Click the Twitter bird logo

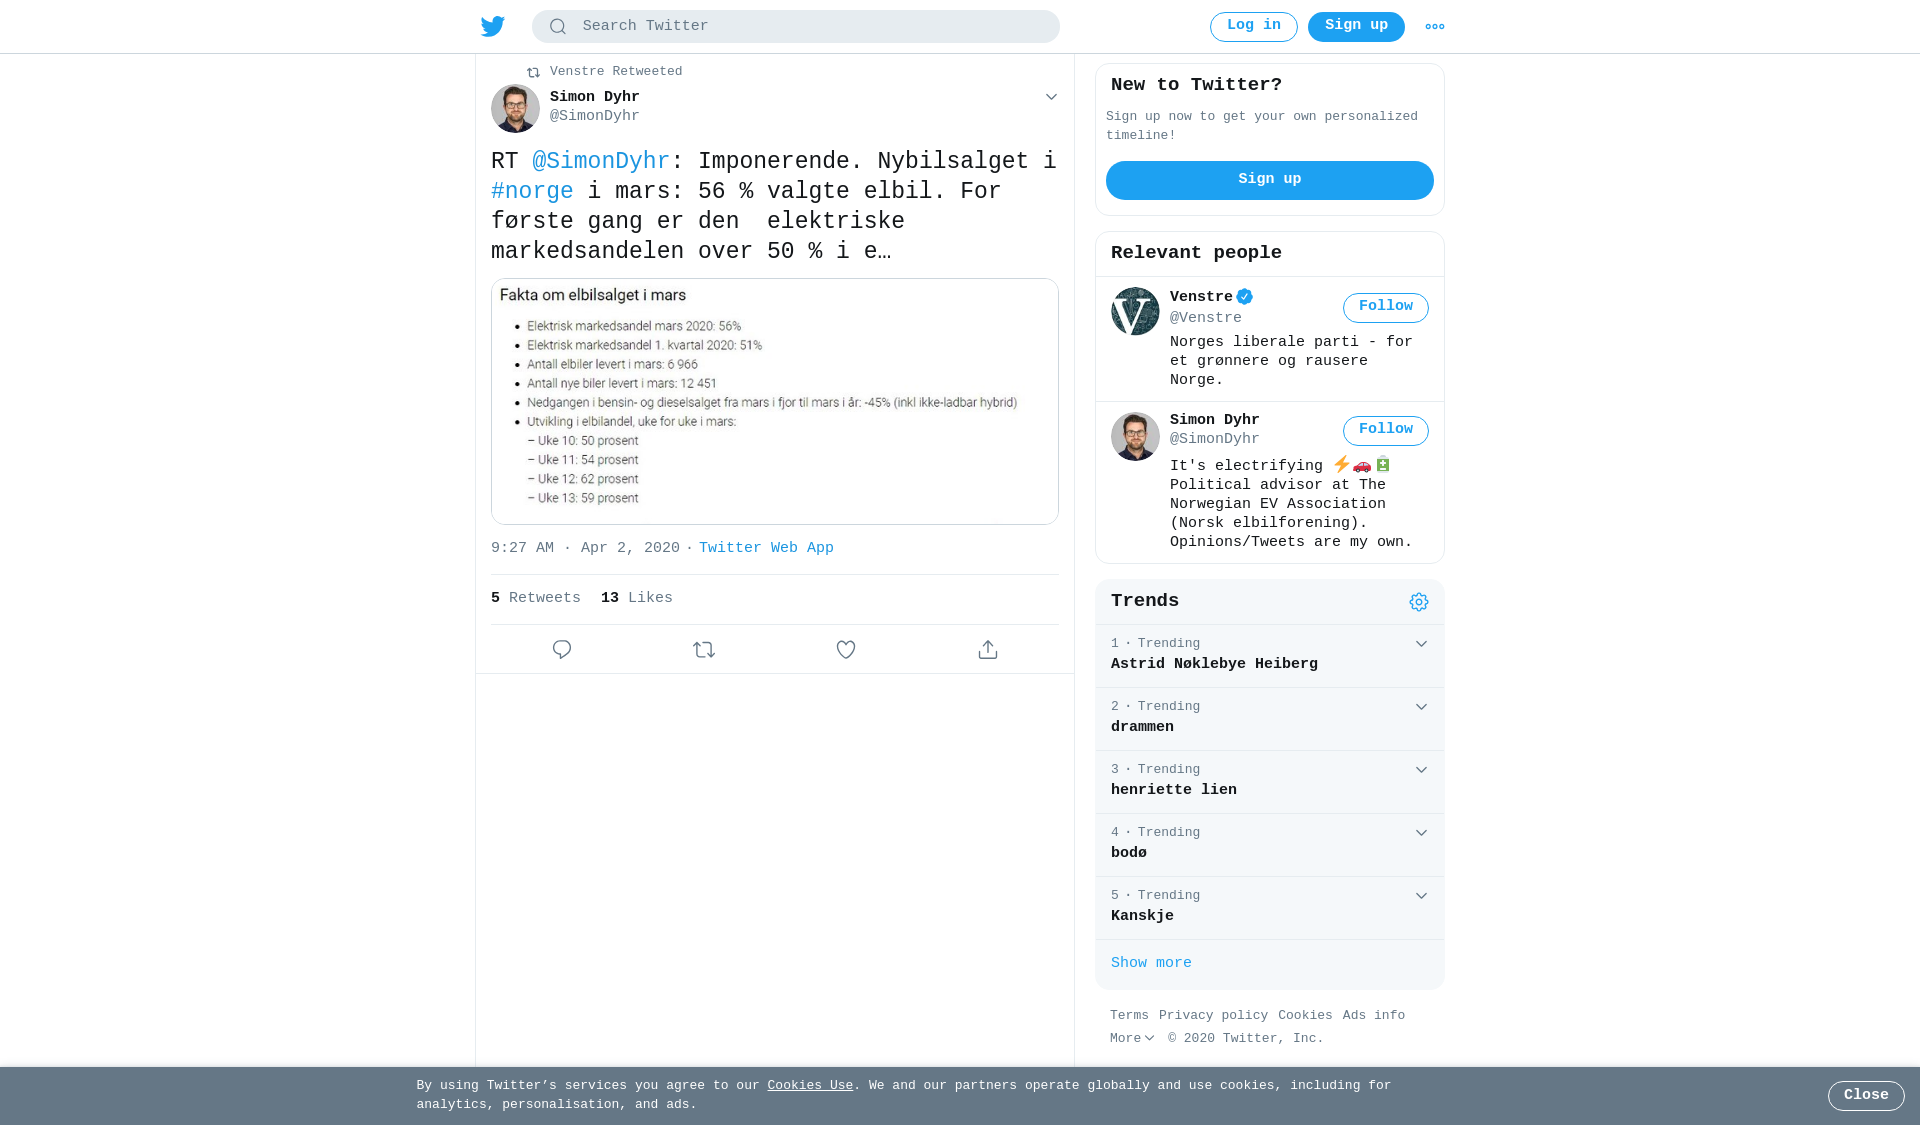click(493, 26)
